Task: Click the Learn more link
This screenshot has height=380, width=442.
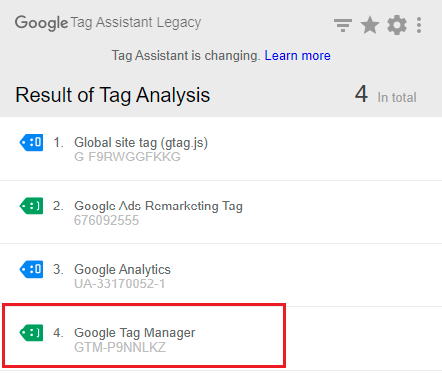Action: (297, 55)
